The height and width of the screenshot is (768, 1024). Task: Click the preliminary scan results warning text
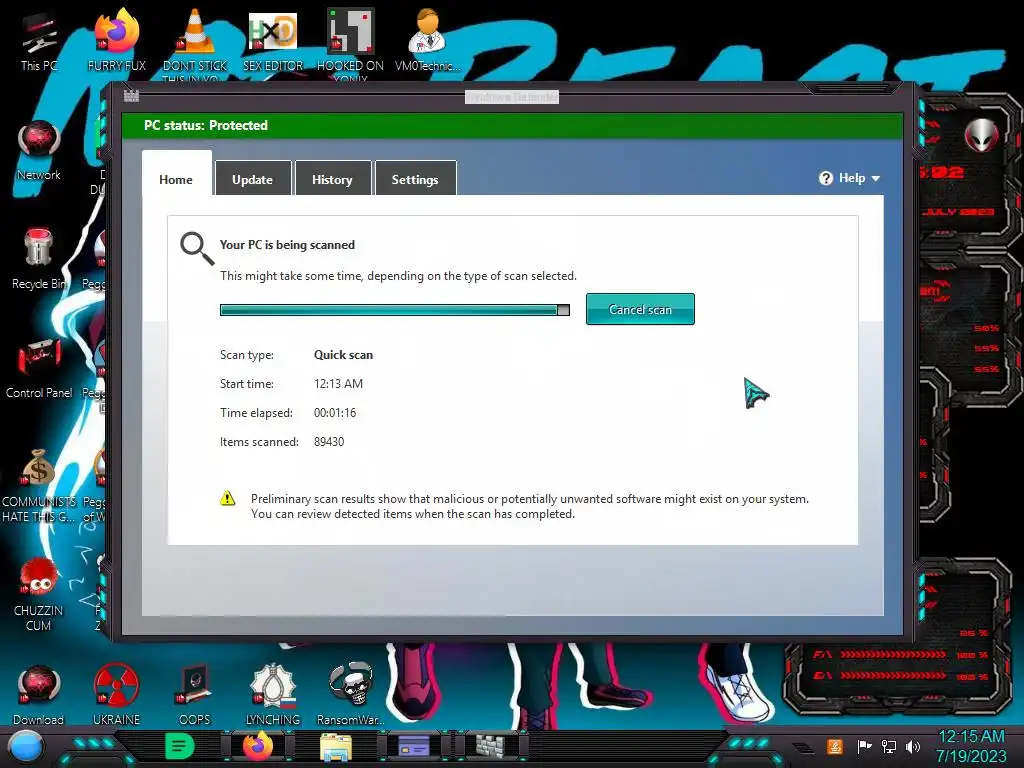530,506
